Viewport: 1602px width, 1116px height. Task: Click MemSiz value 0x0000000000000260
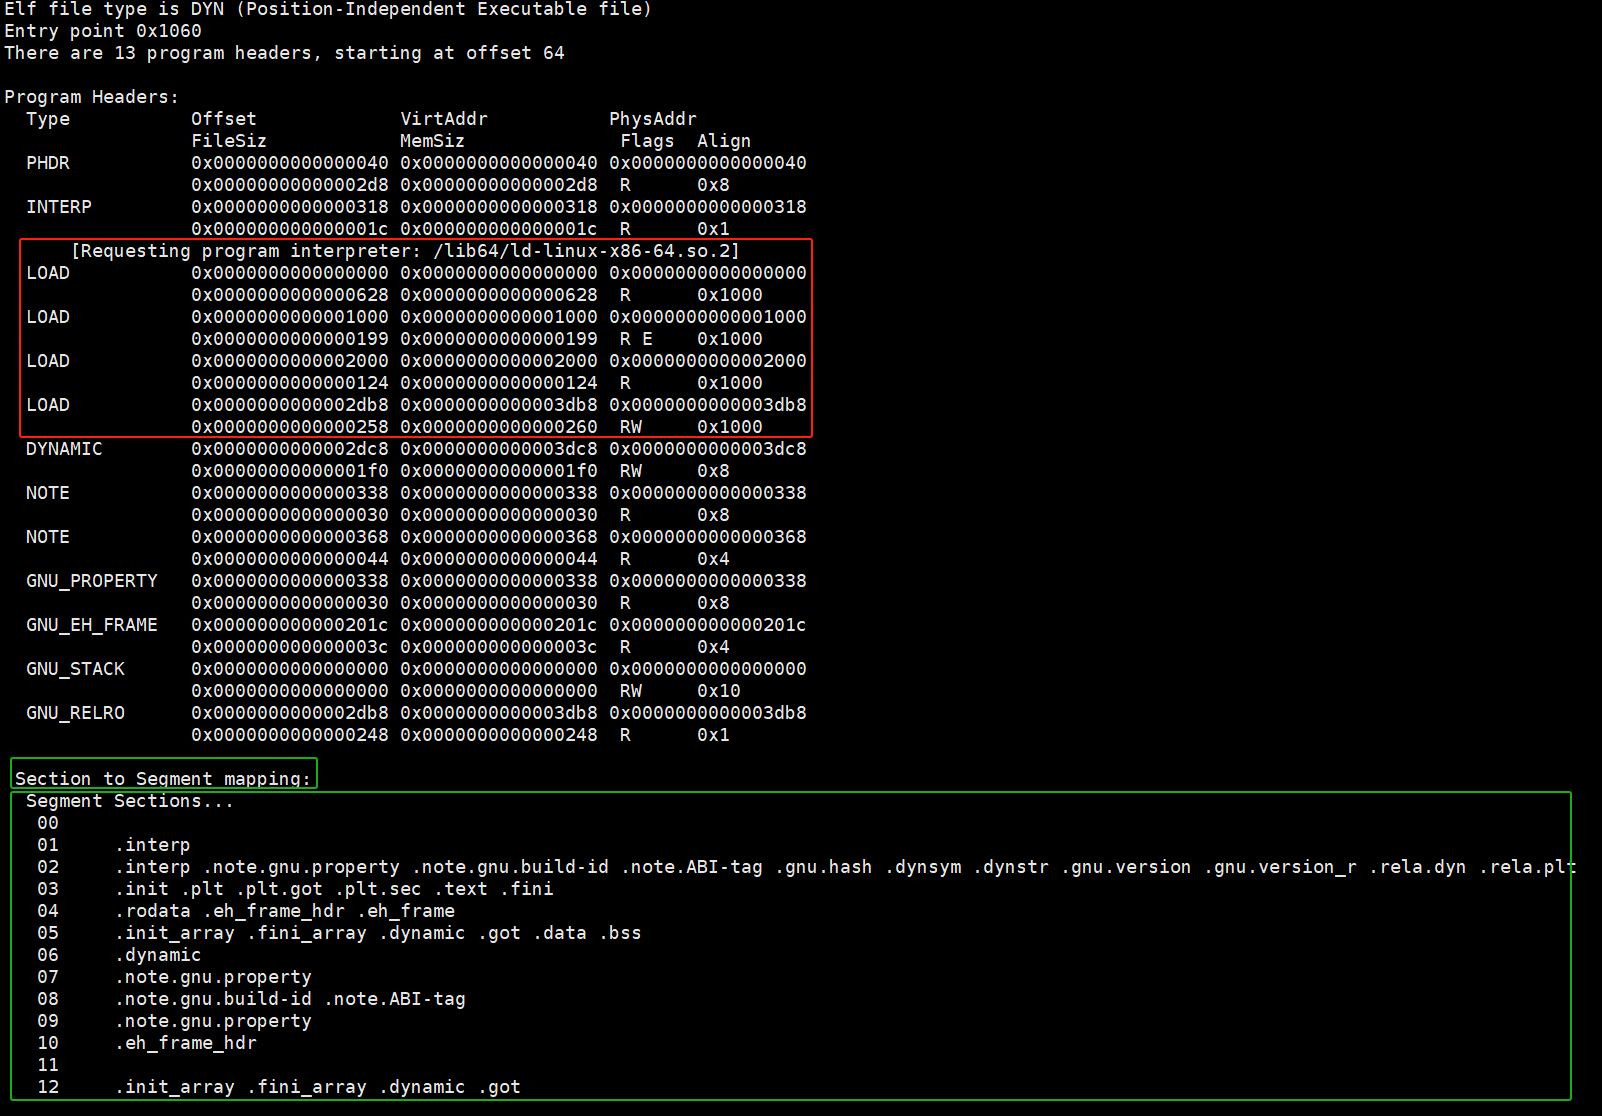pos(499,427)
